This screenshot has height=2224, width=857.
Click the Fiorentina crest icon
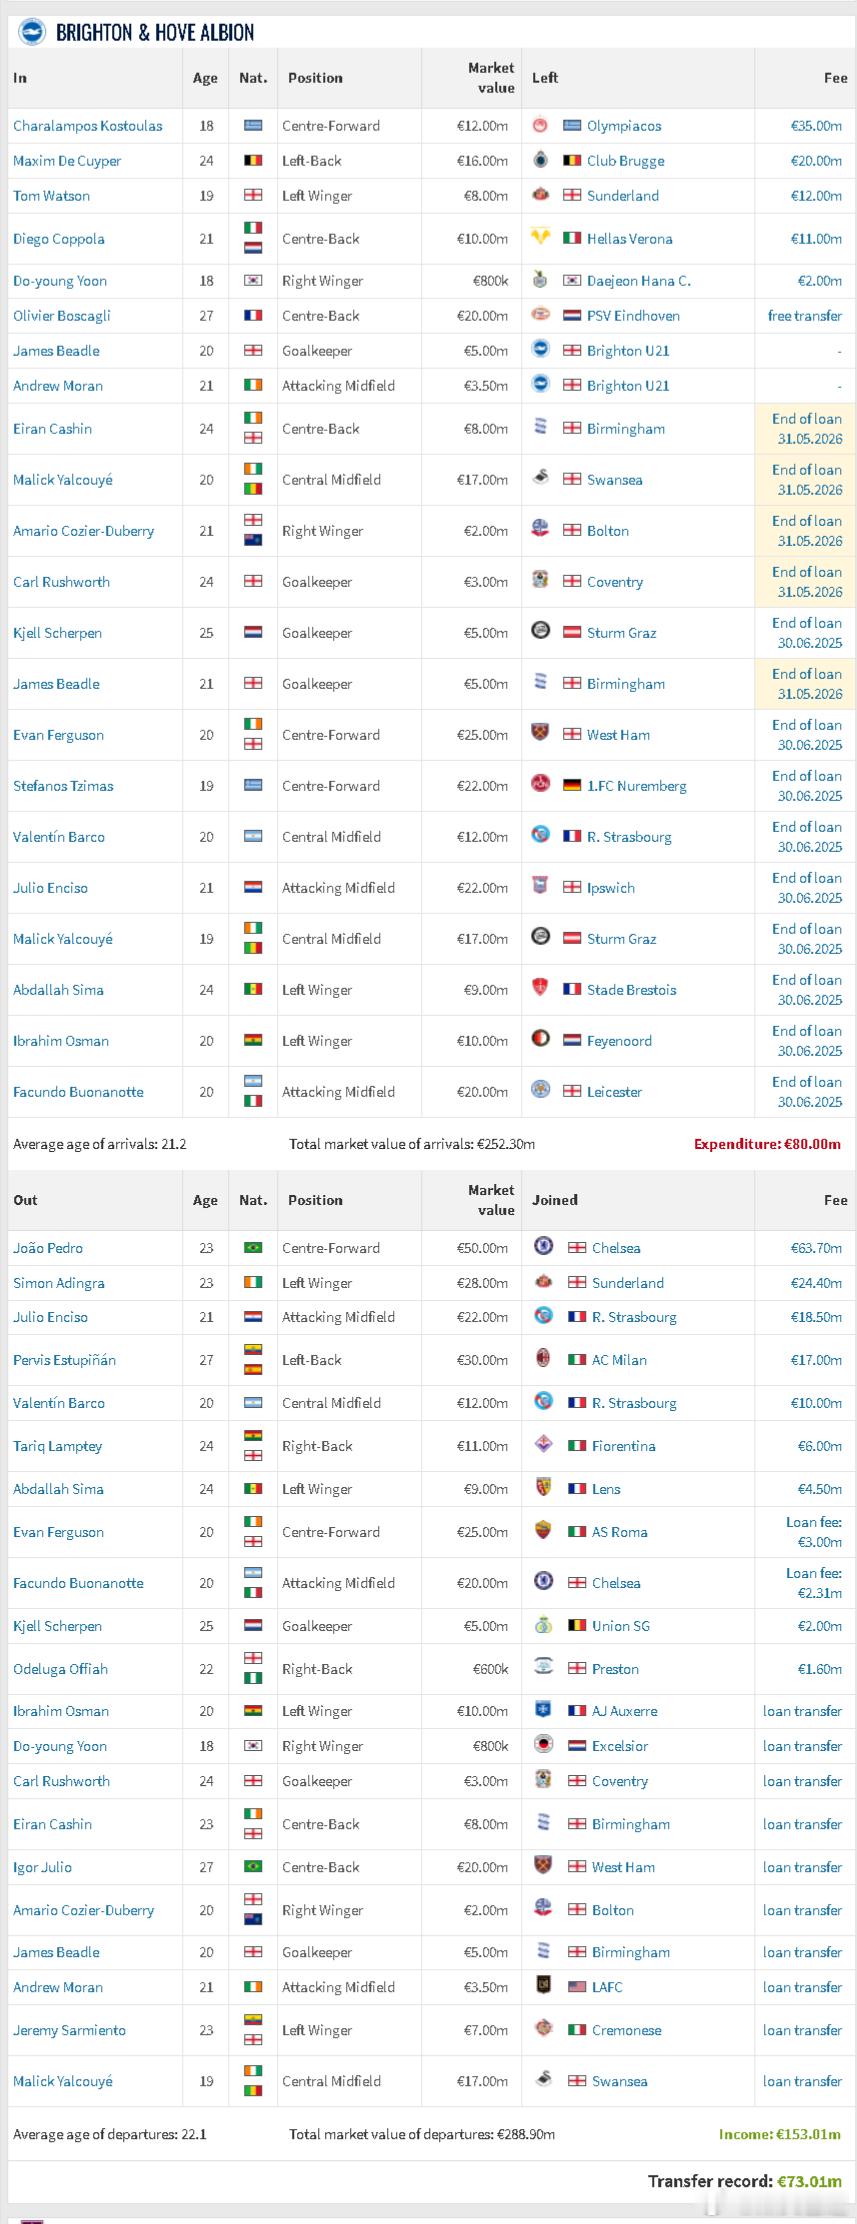[x=544, y=1445]
